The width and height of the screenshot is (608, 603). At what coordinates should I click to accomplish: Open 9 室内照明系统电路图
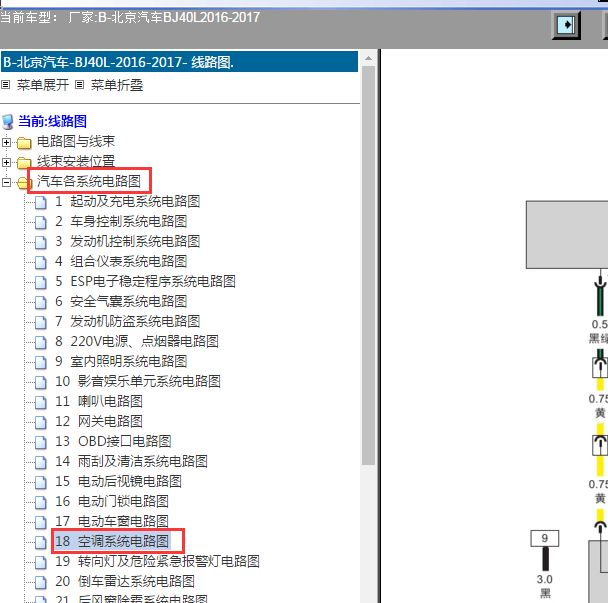121,361
